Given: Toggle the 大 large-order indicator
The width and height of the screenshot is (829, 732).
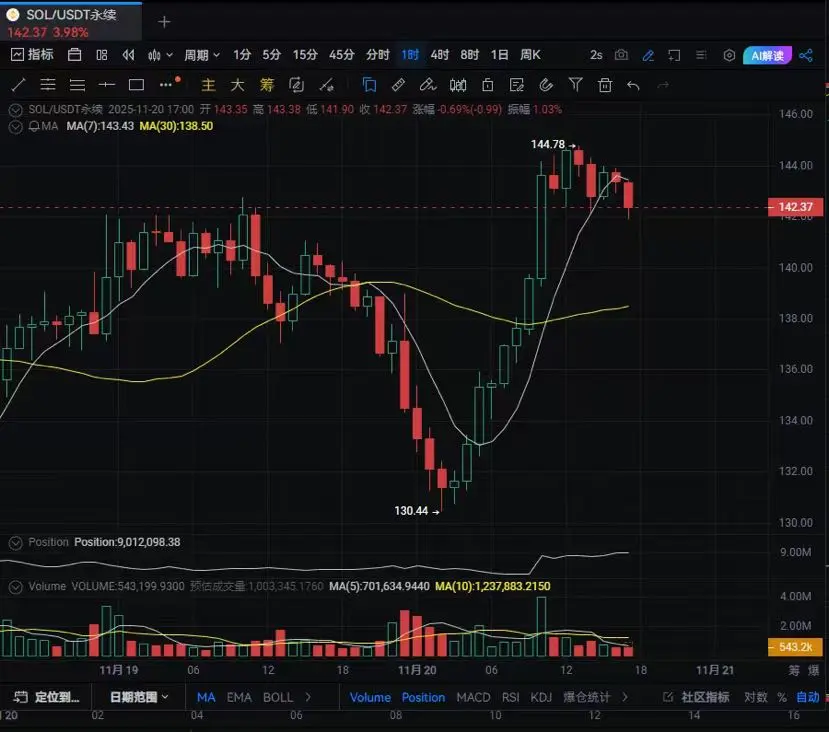Looking at the screenshot, I should 237,85.
